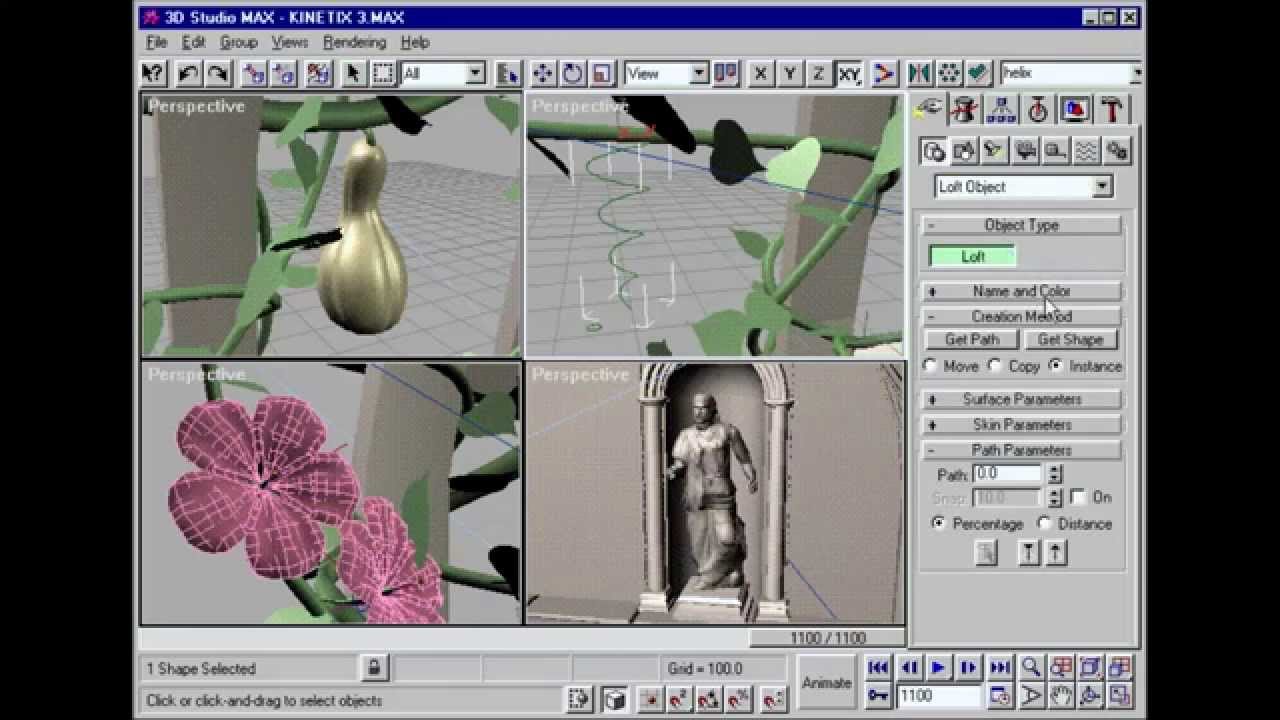This screenshot has height=720, width=1280.
Task: Collapse the Path Parameters rollout
Action: (1021, 450)
